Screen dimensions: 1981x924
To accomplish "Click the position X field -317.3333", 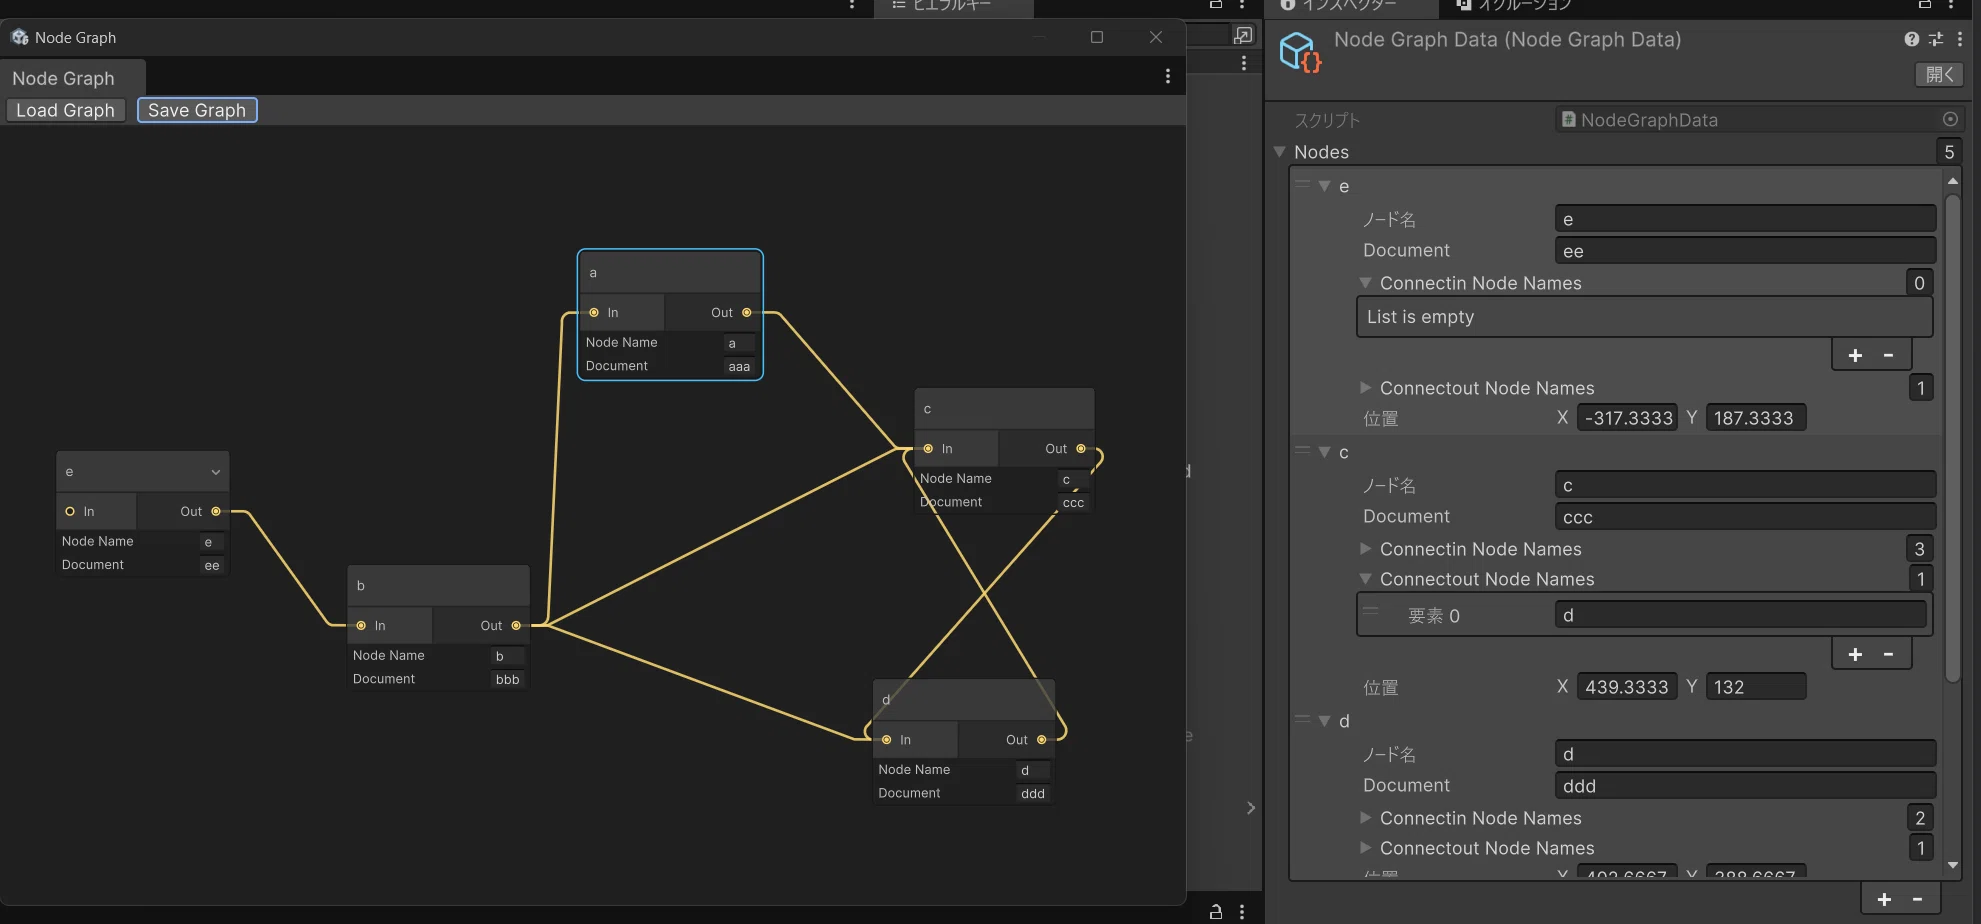I will pos(1627,418).
